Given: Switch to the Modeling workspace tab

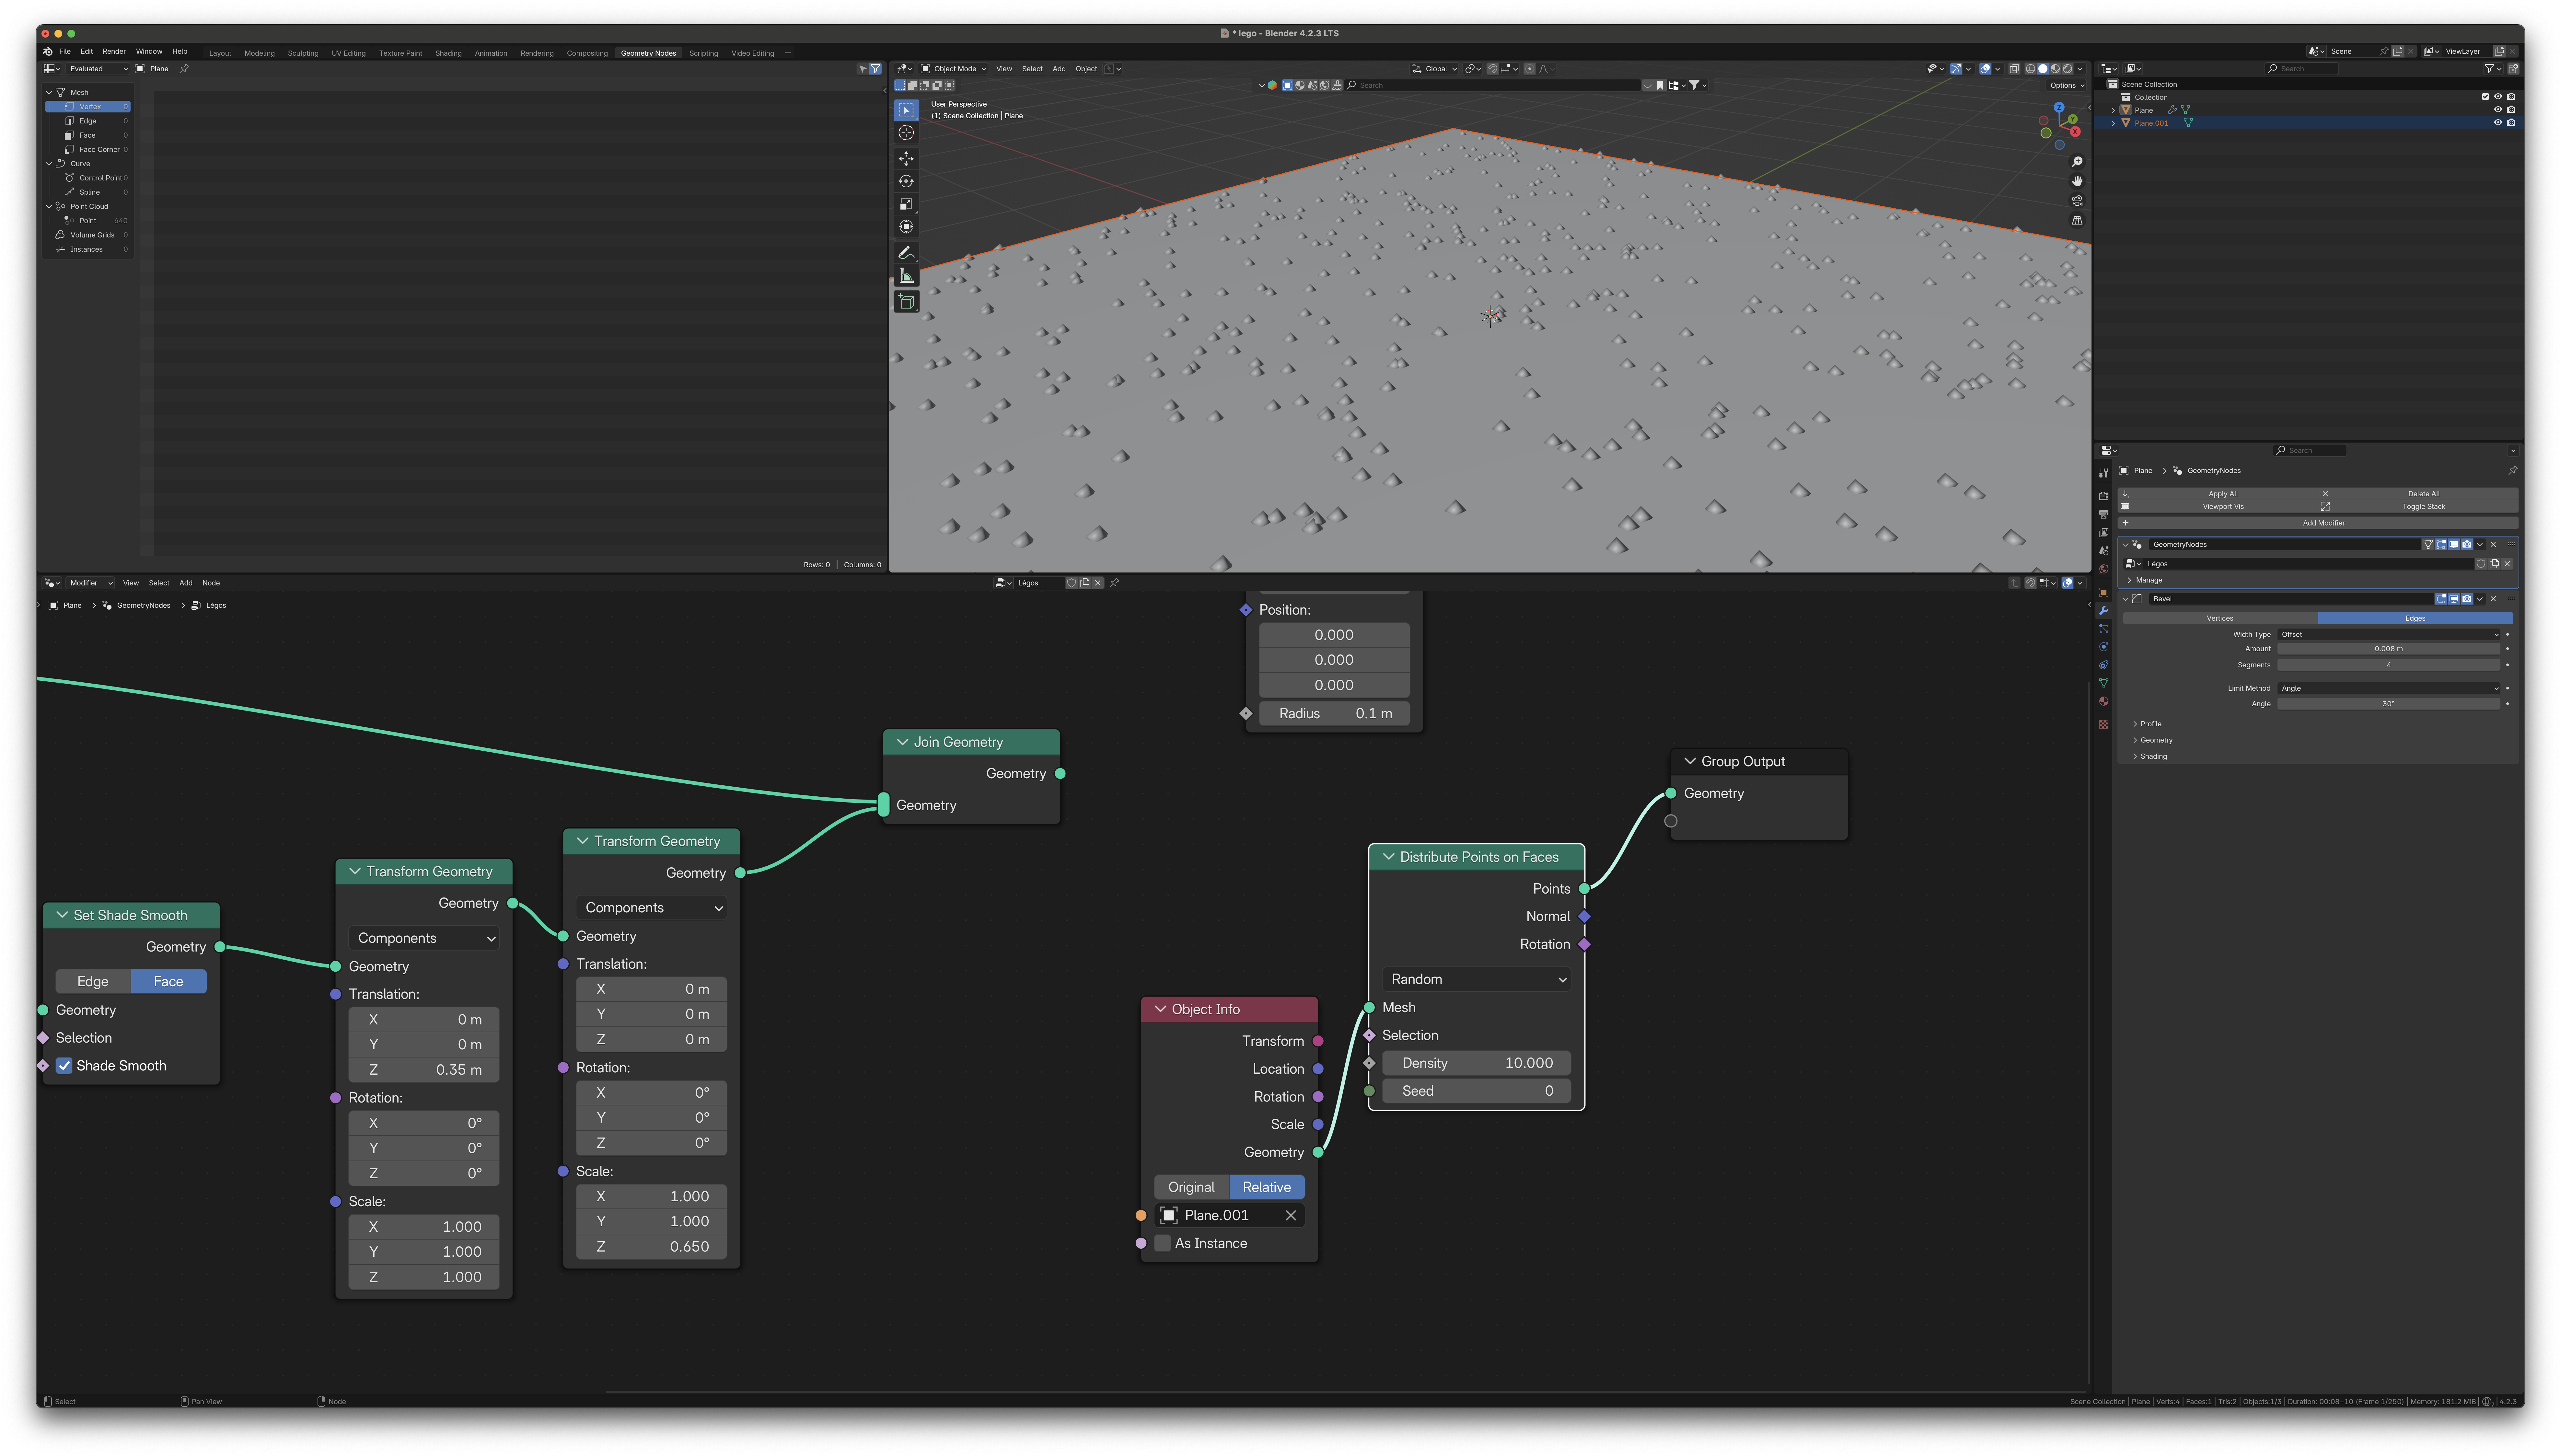Looking at the screenshot, I should pos(259,53).
